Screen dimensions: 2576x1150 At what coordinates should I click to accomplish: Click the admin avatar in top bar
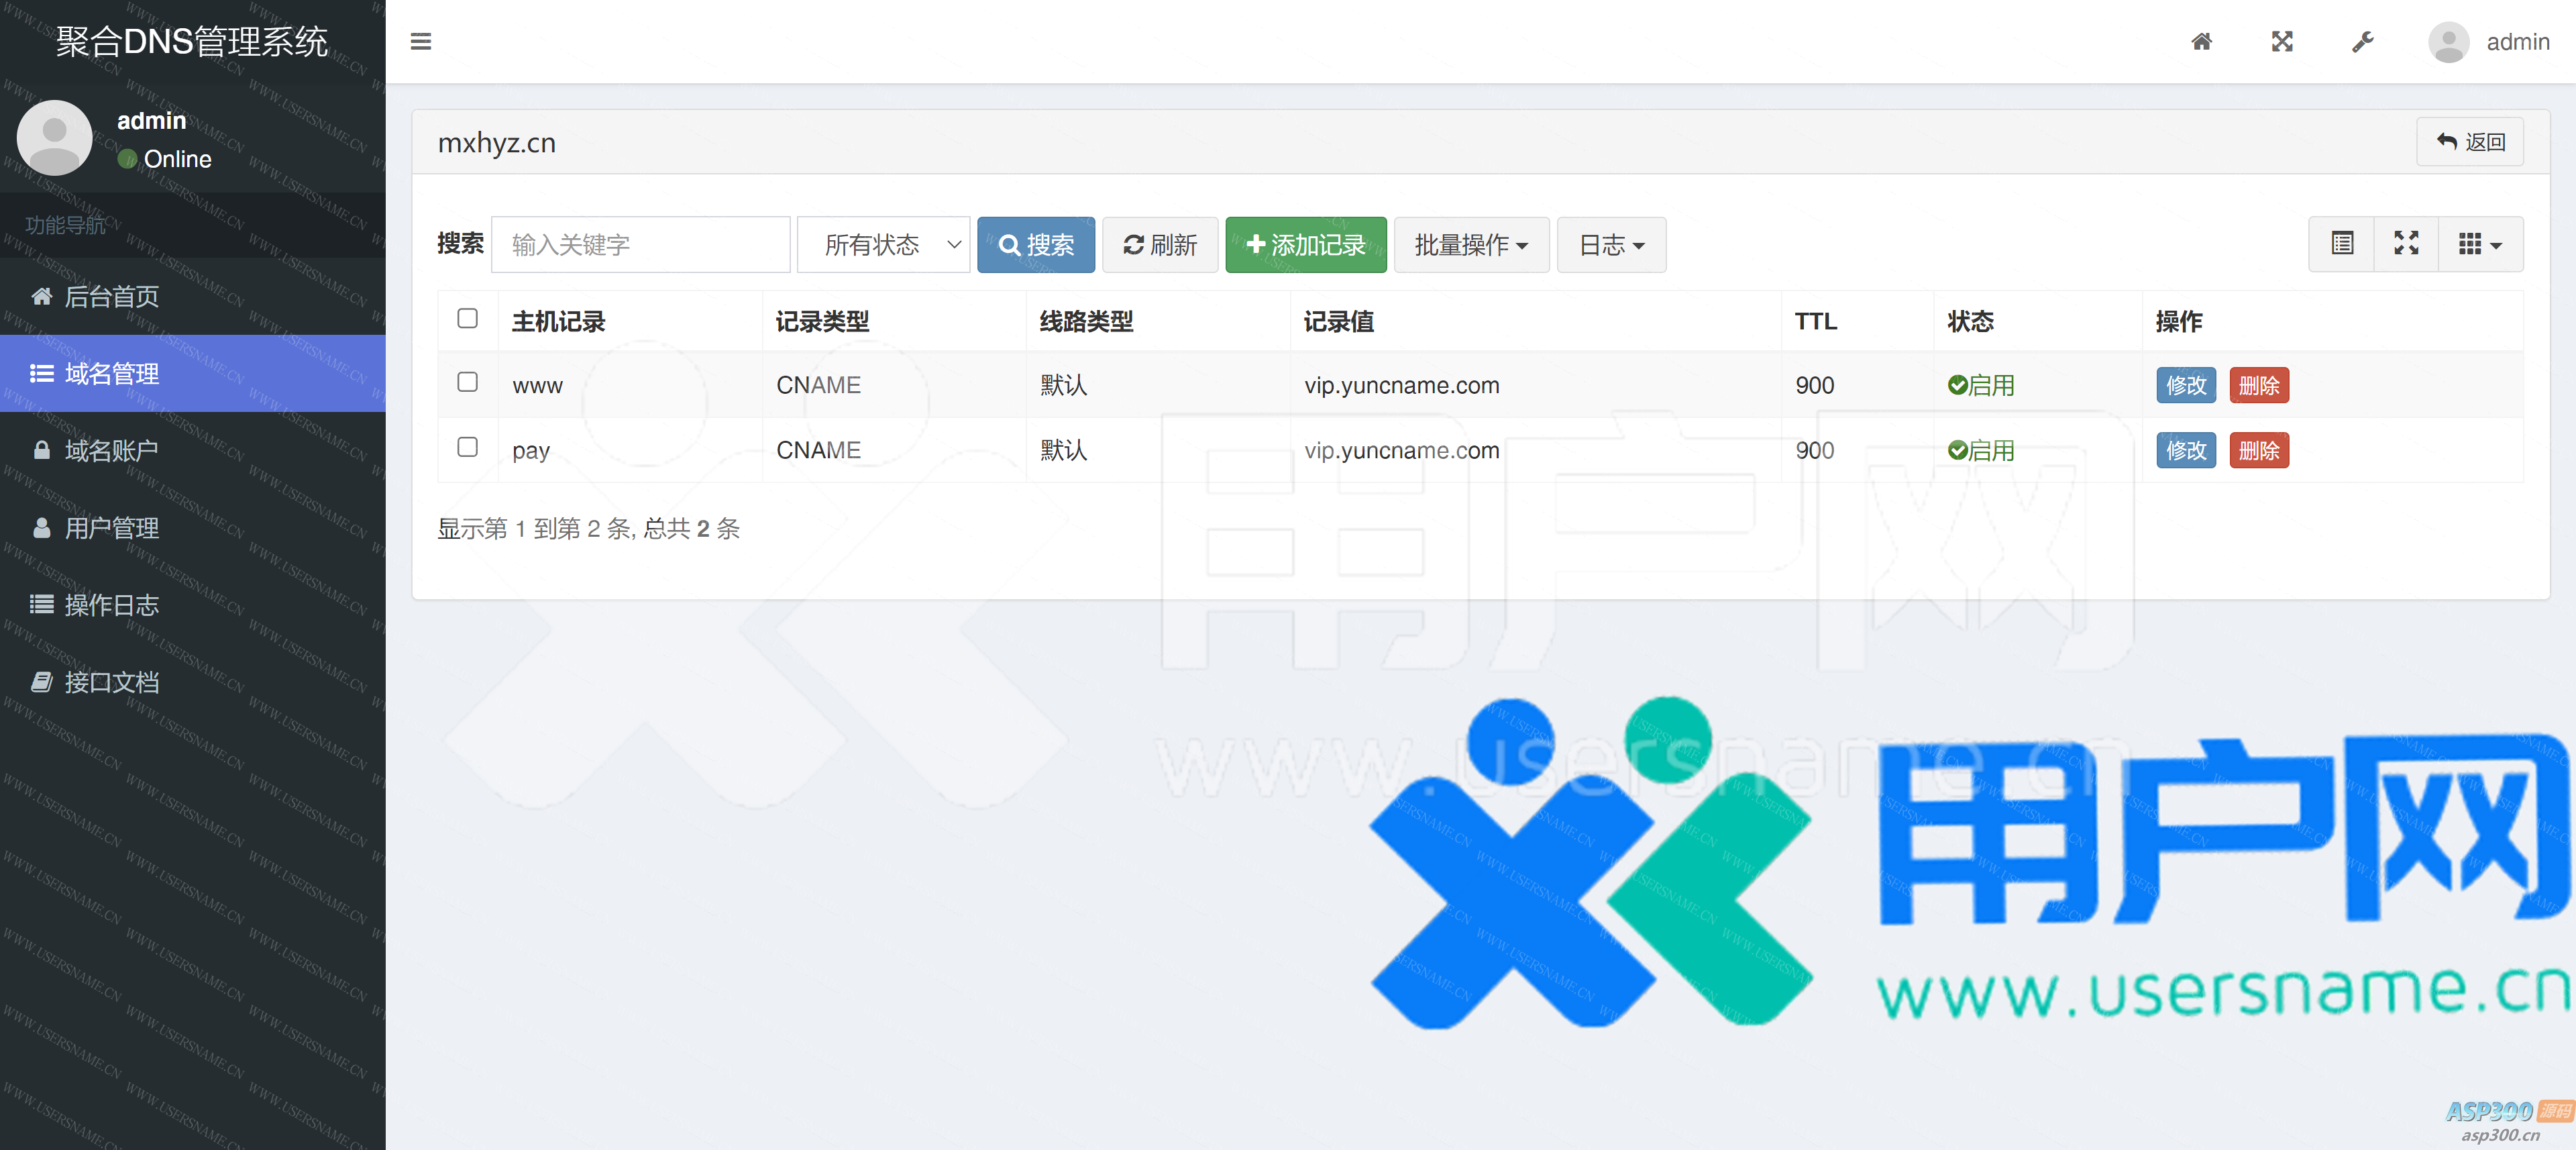[x=2448, y=42]
